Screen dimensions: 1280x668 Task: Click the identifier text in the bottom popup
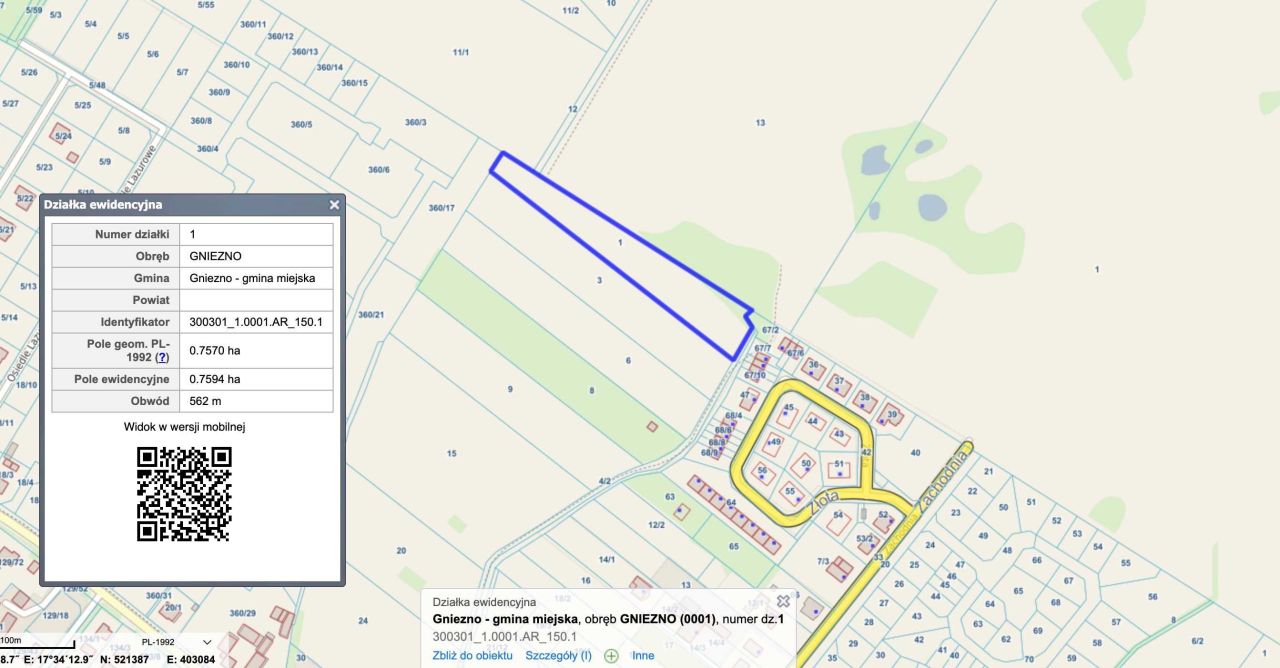pyautogui.click(x=503, y=637)
